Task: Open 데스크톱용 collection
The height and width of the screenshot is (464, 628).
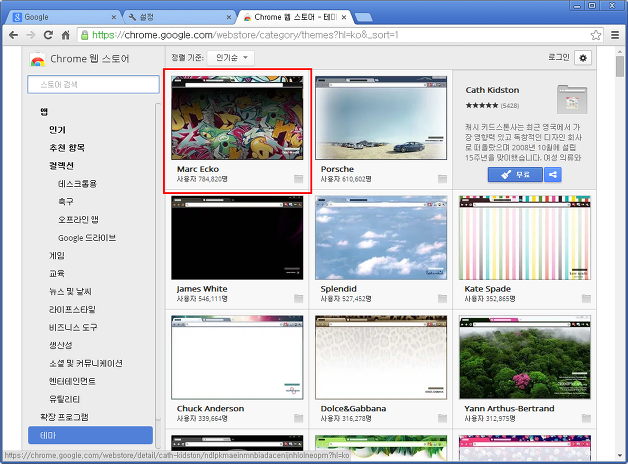Action: point(77,184)
